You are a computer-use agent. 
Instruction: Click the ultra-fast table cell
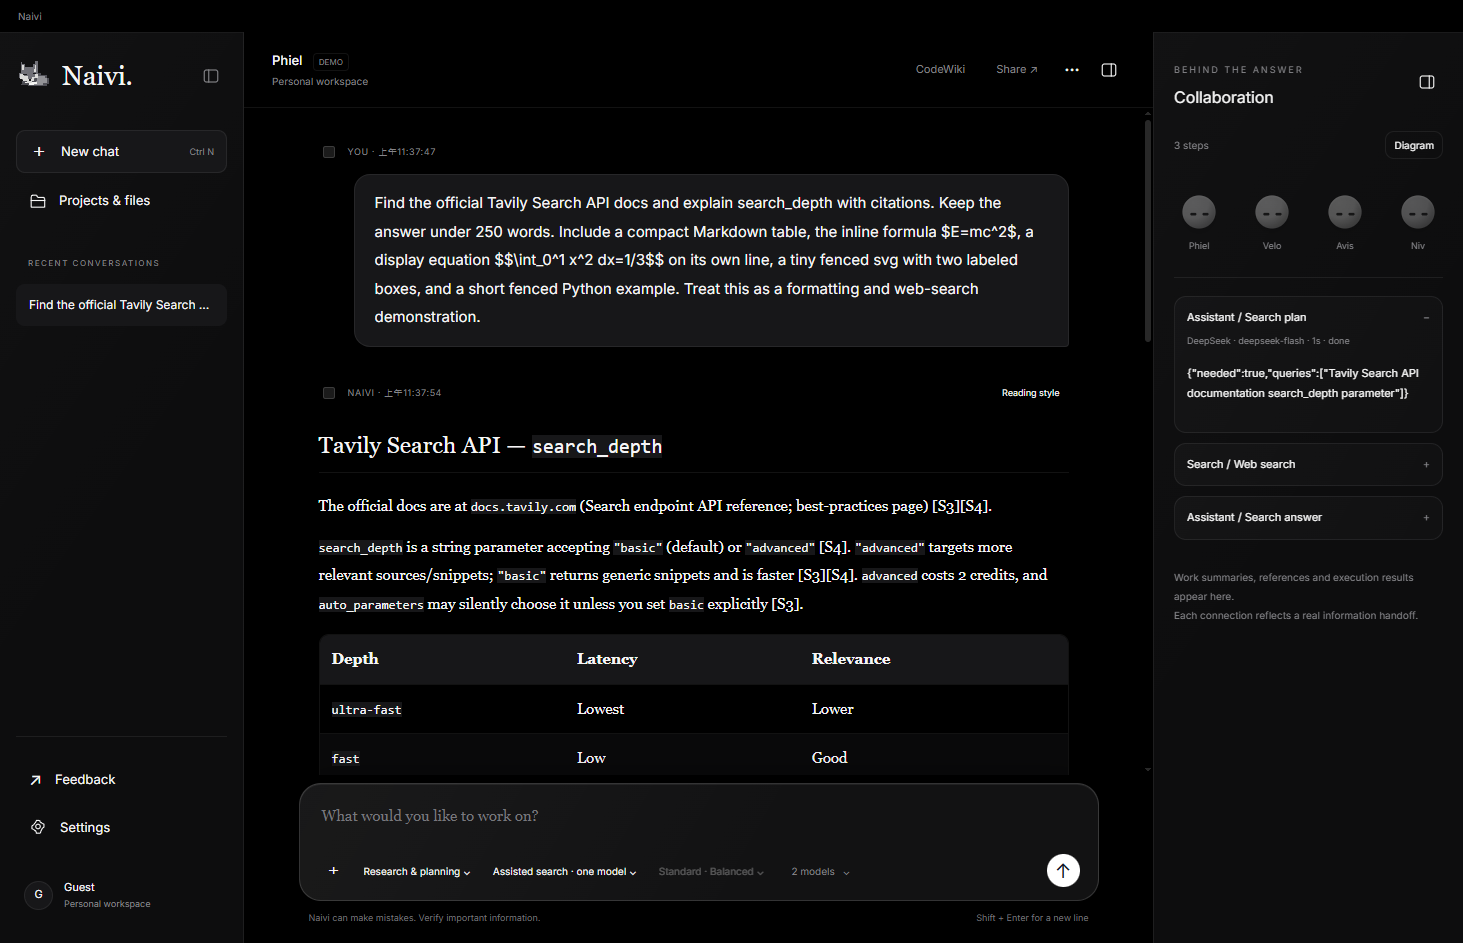point(366,710)
